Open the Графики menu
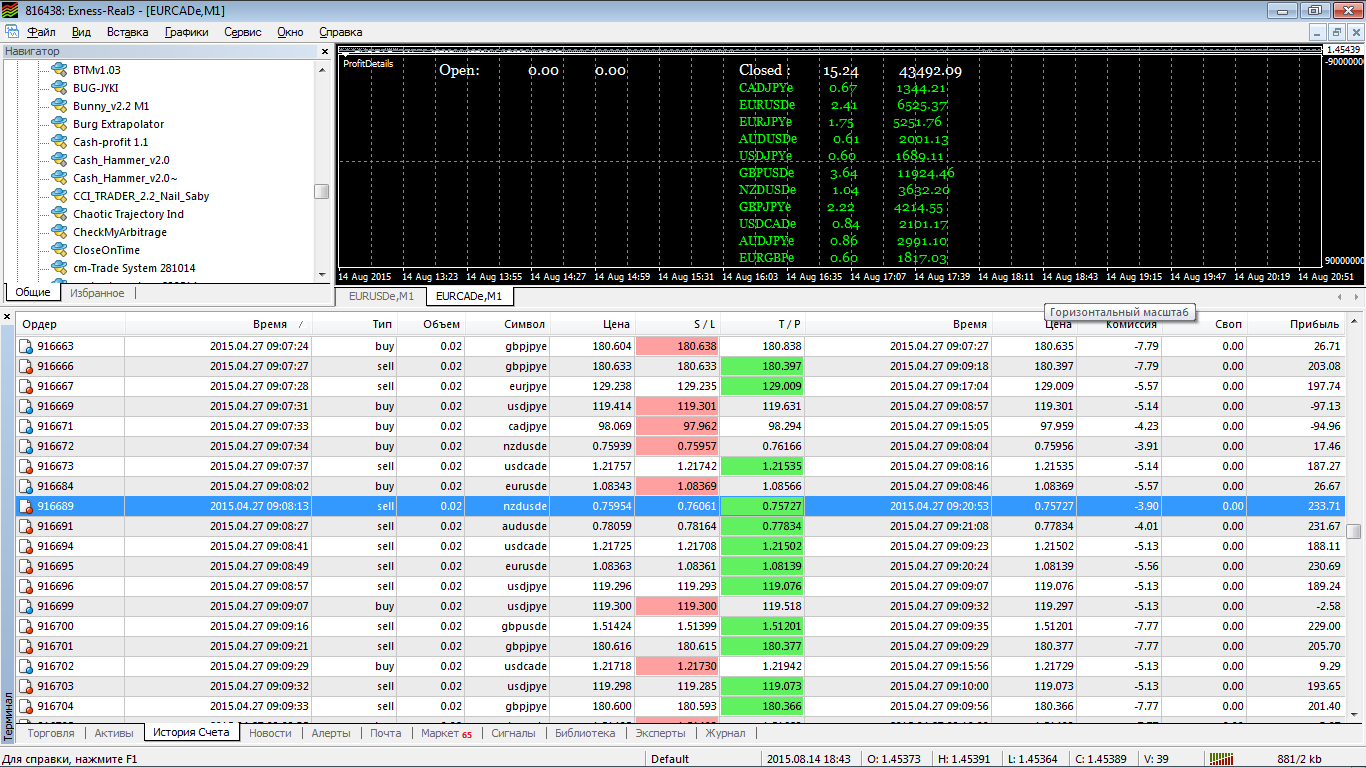This screenshot has width=1366, height=768. (186, 32)
